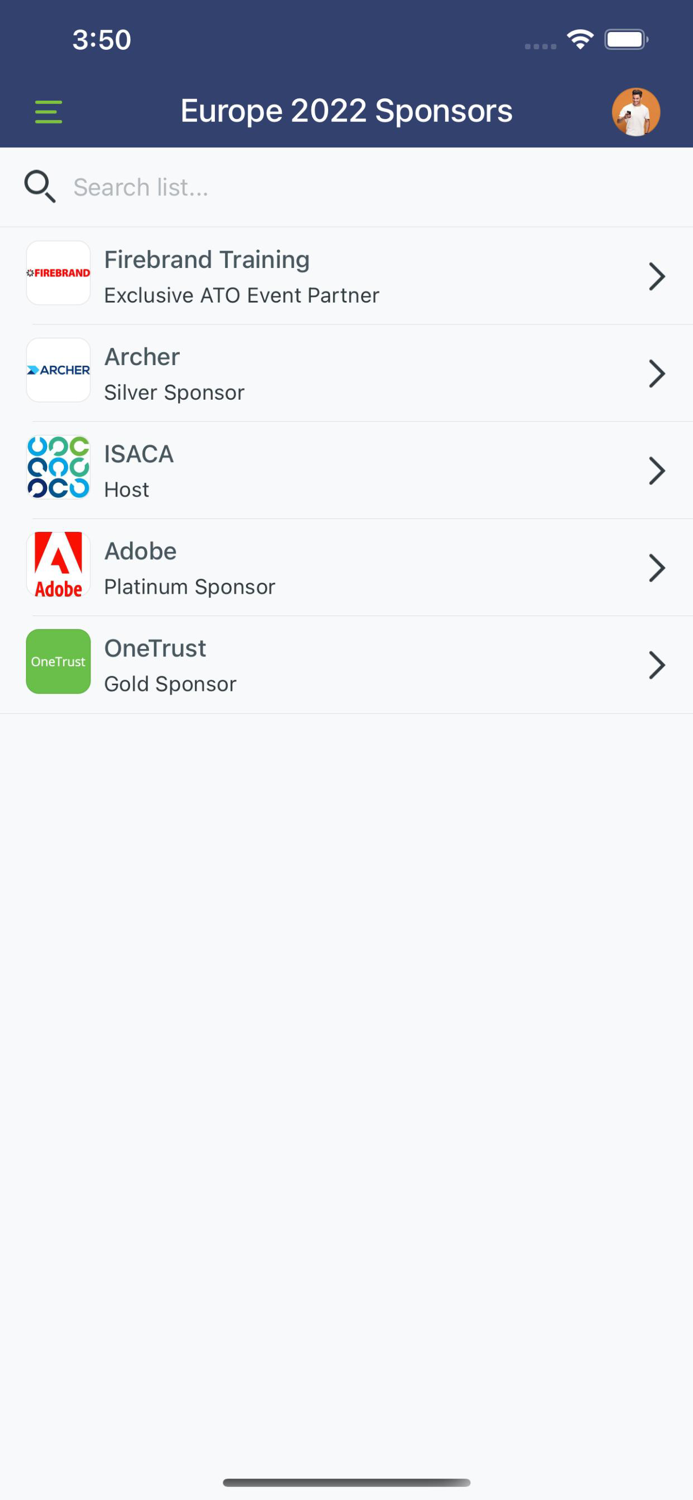Click the green OneTrust logo

[57, 661]
